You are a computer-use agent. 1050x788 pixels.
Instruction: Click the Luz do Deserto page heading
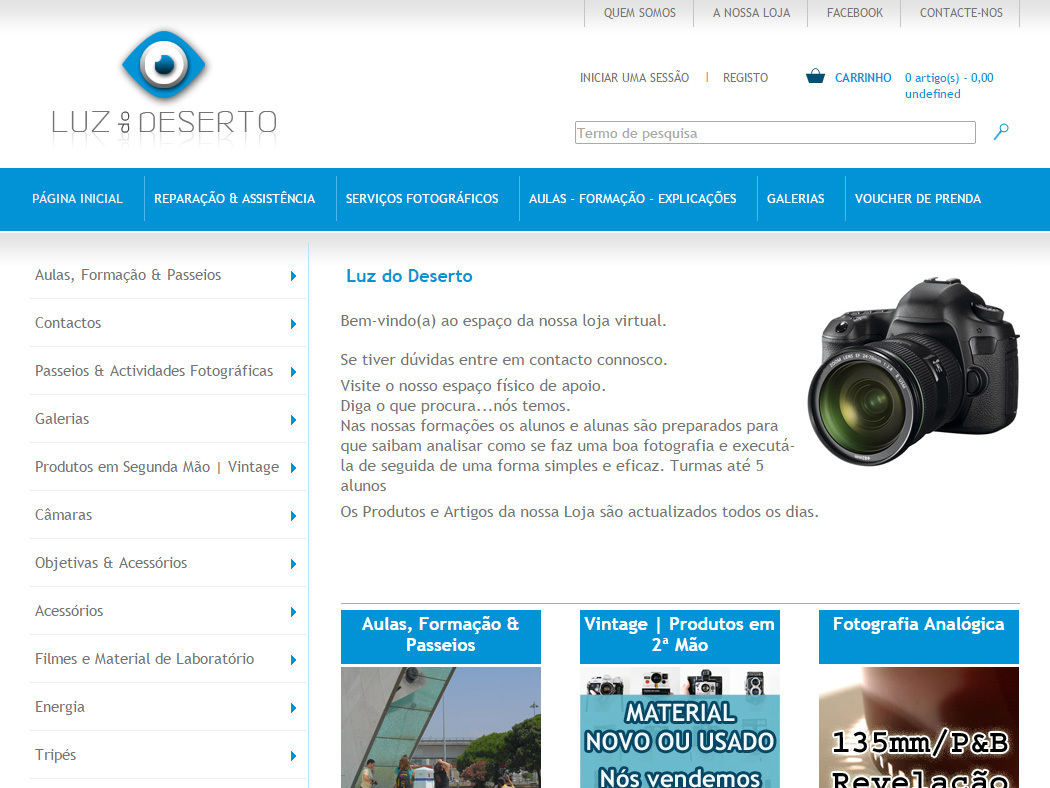(x=409, y=276)
